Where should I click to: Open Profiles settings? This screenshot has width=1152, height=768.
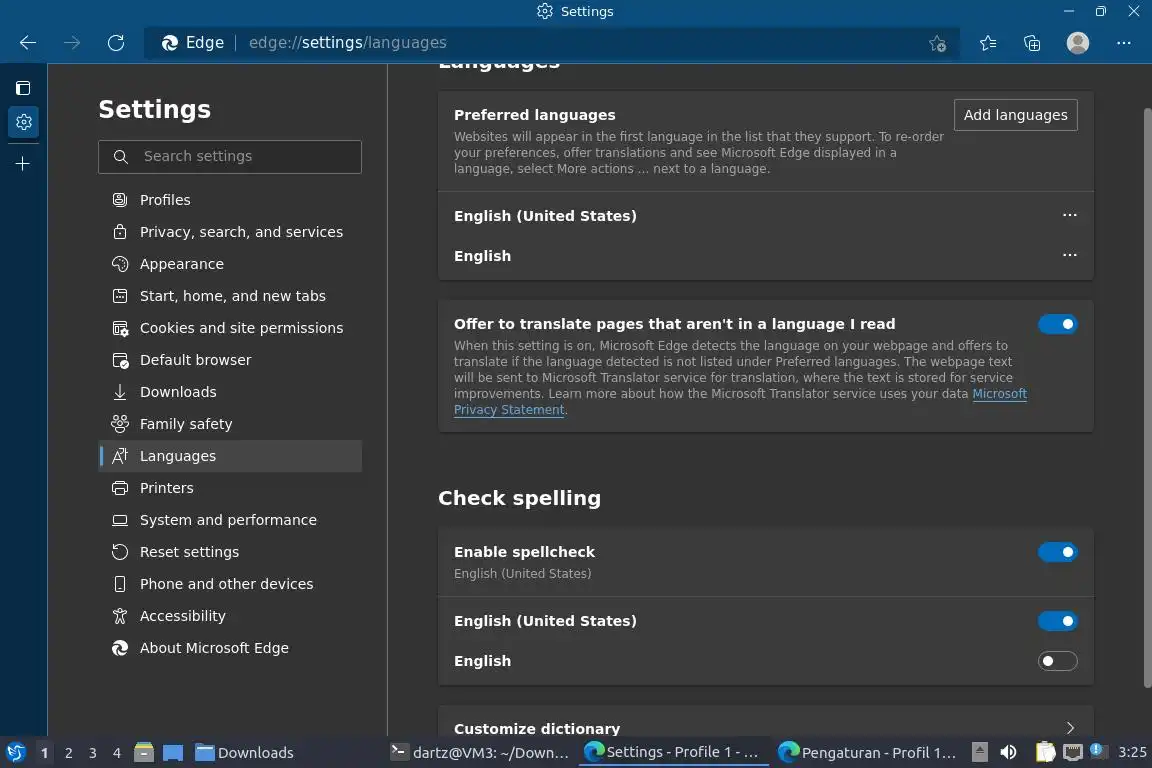[x=230, y=200]
